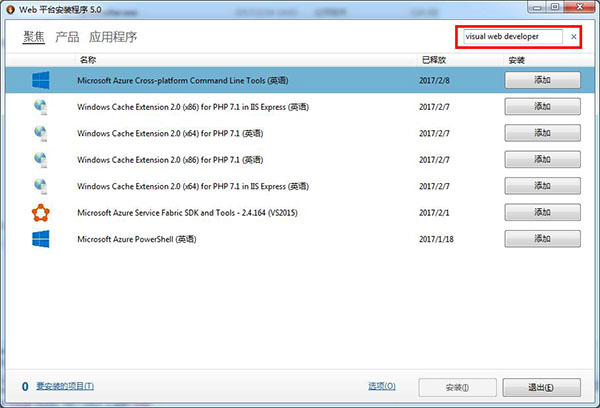Click the Windows logo icon beside Azure PowerShell
This screenshot has width=600, height=408.
click(41, 239)
